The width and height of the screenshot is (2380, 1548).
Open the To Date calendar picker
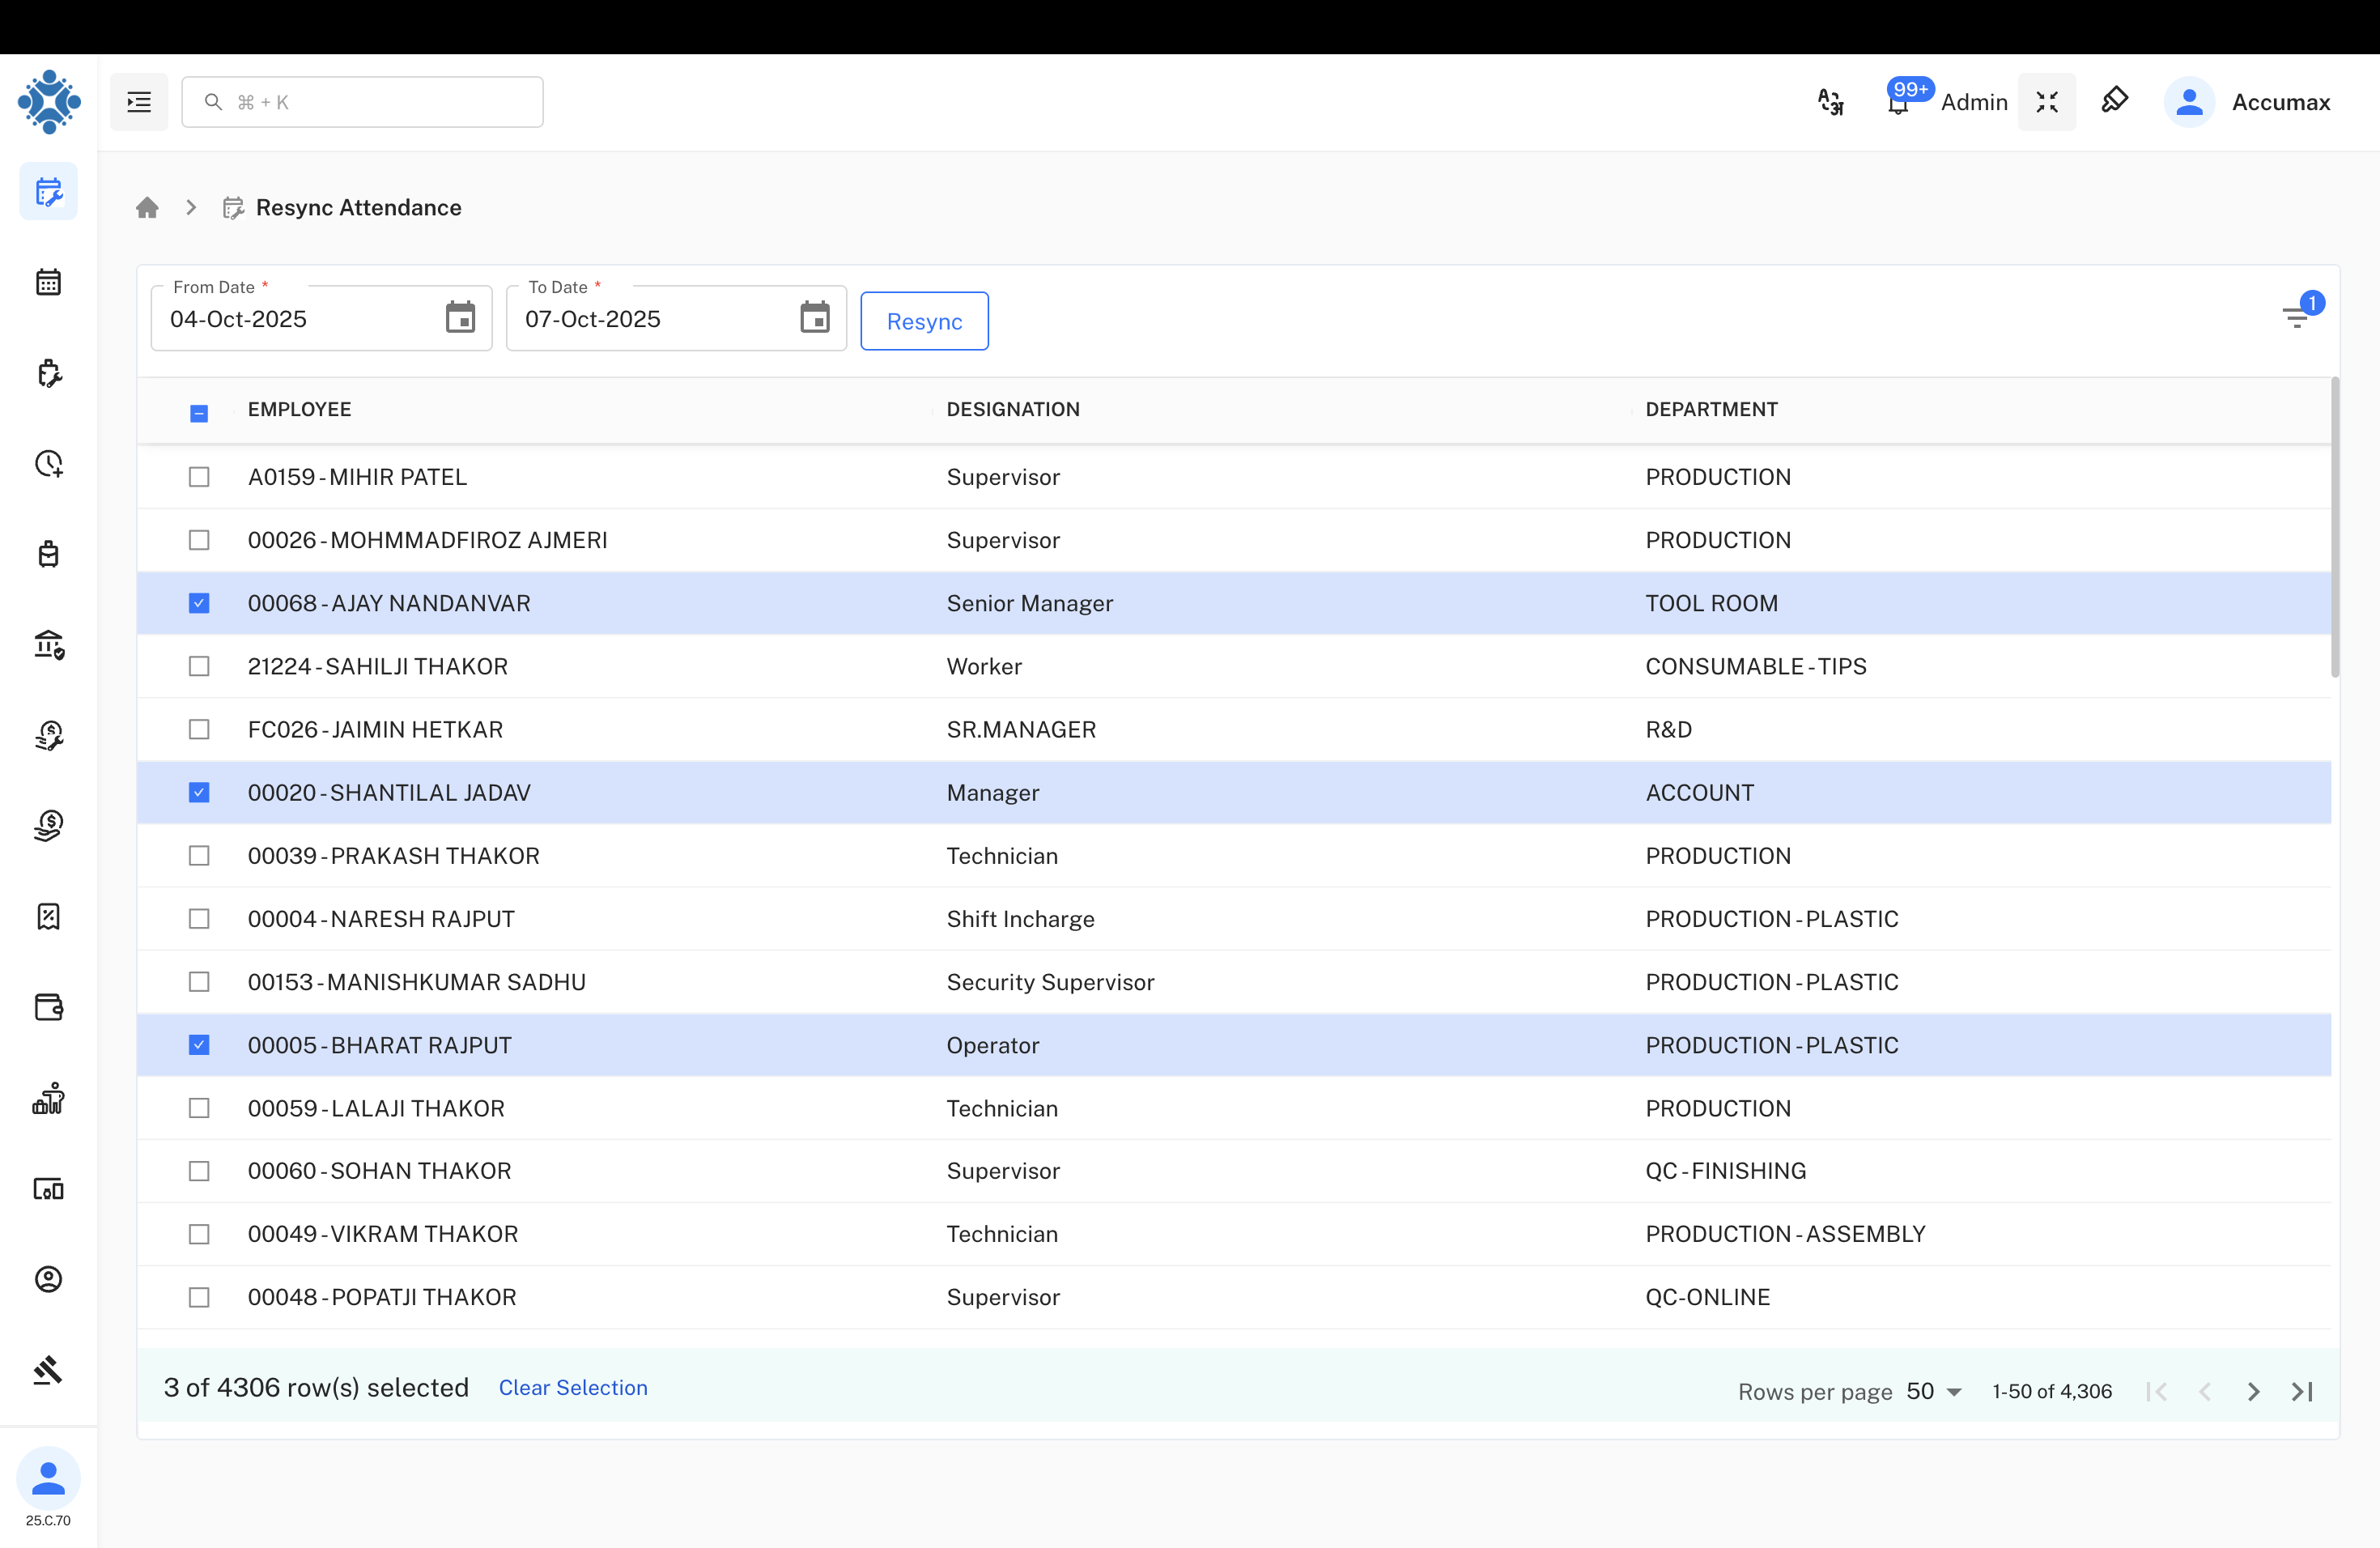tap(815, 317)
